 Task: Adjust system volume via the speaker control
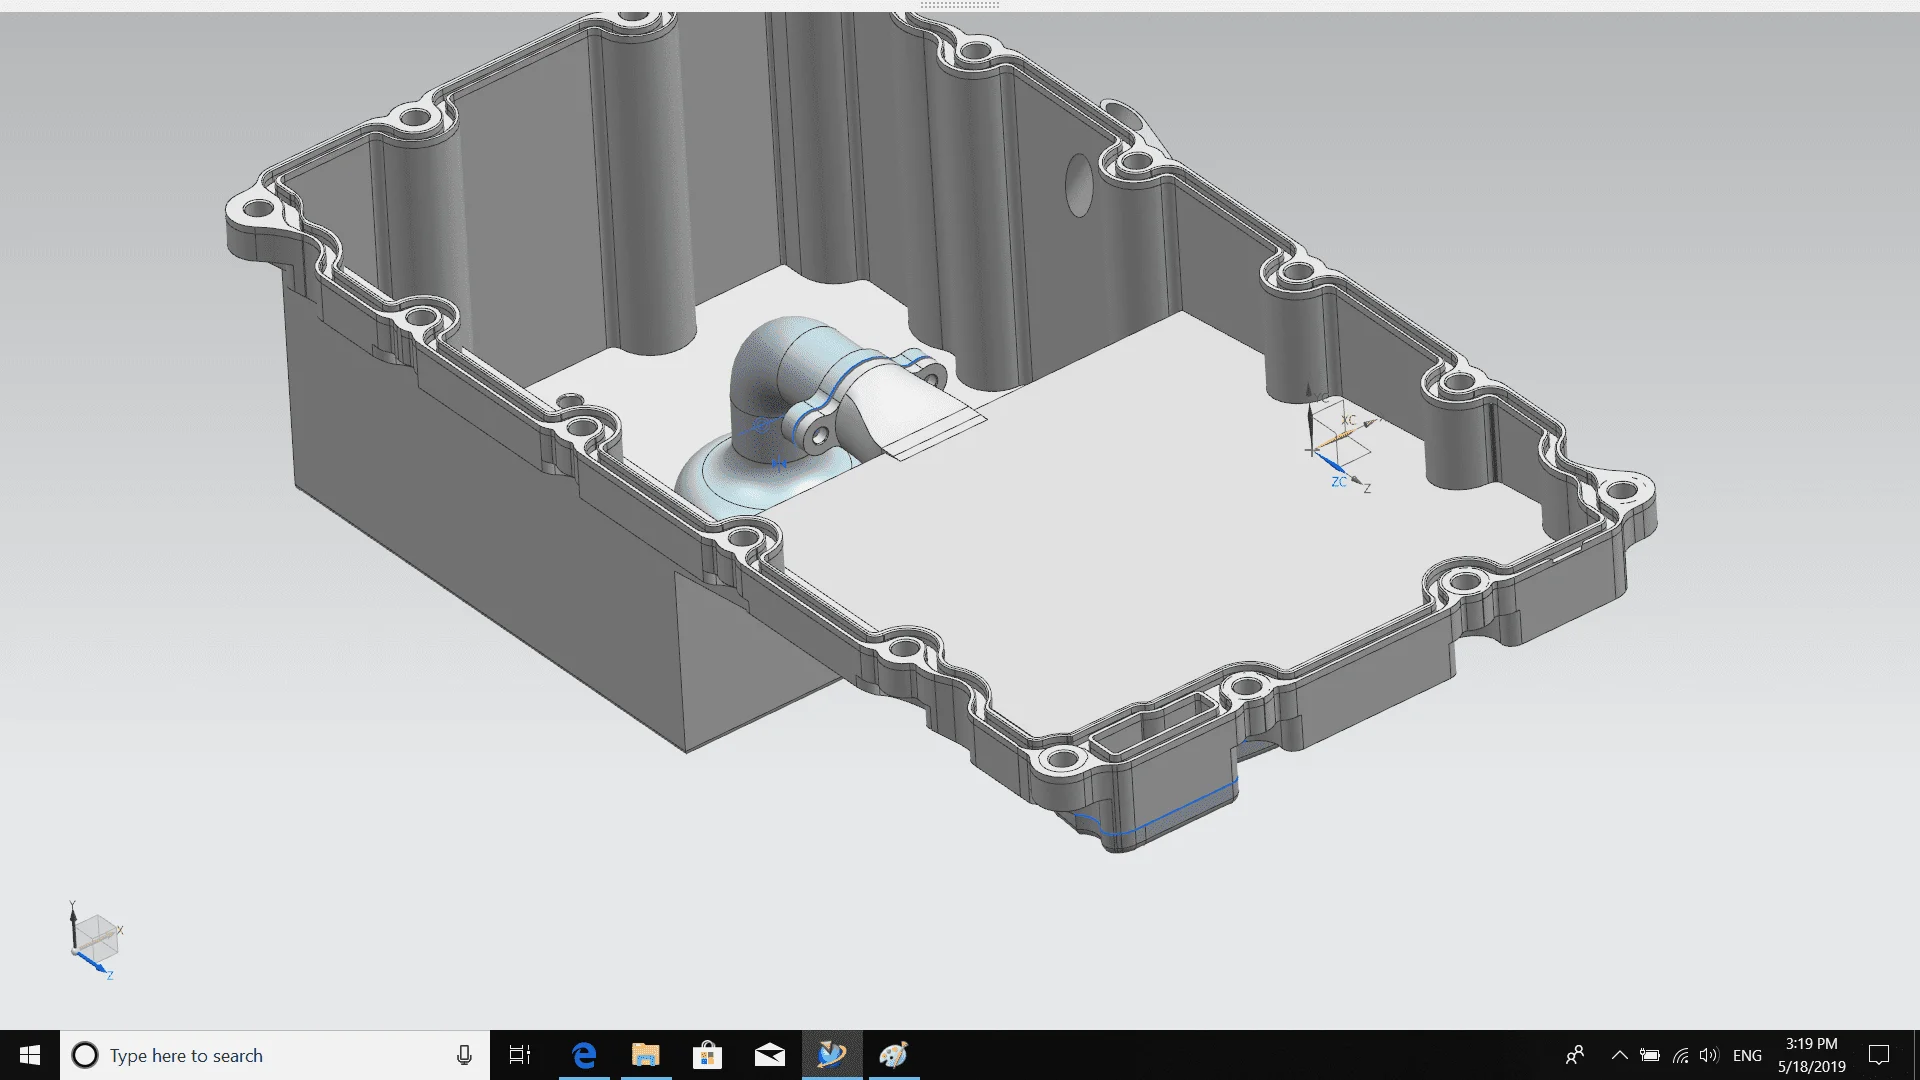[1708, 1055]
